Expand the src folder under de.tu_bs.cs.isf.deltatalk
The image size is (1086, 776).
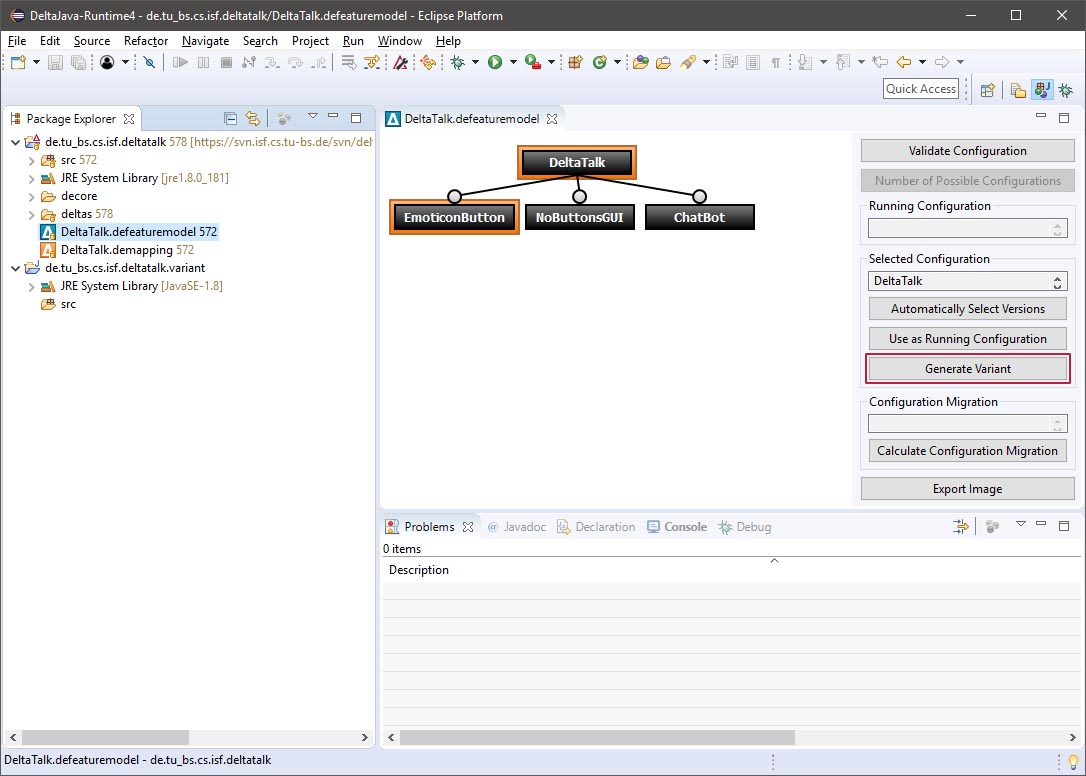(31, 159)
